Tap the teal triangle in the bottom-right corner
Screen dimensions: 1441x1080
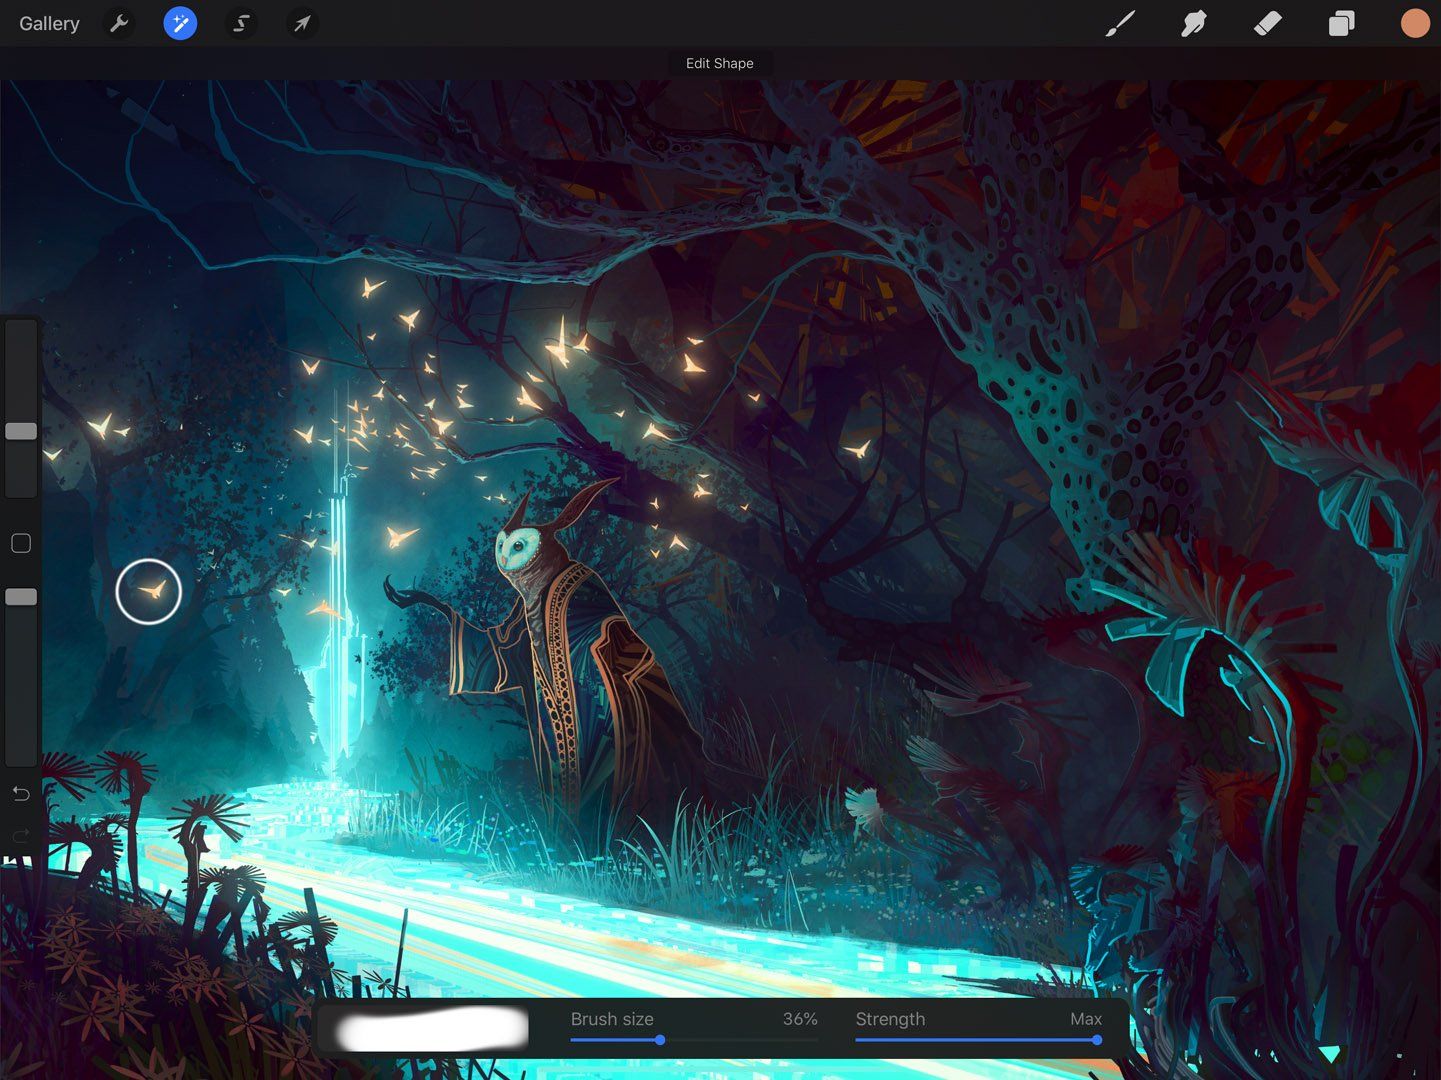(1330, 1053)
